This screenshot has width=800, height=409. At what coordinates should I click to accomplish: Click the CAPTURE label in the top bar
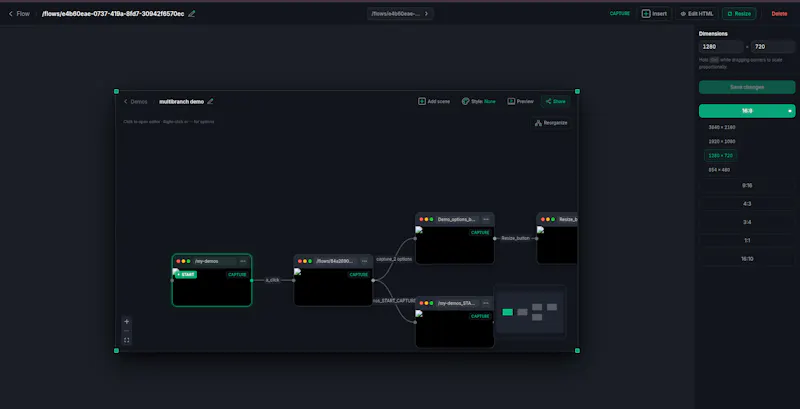point(619,14)
